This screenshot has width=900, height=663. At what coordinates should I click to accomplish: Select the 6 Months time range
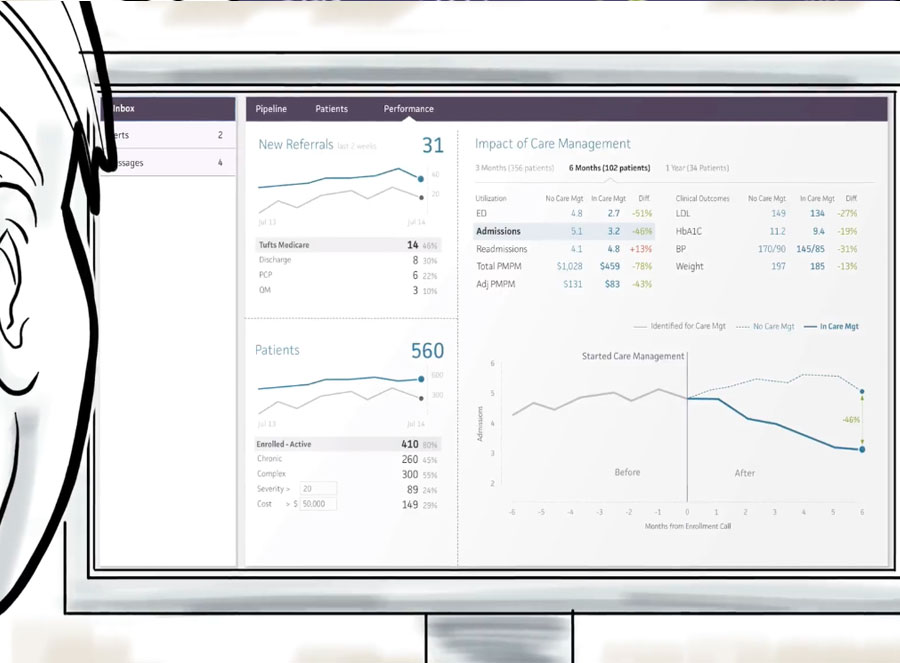609,168
